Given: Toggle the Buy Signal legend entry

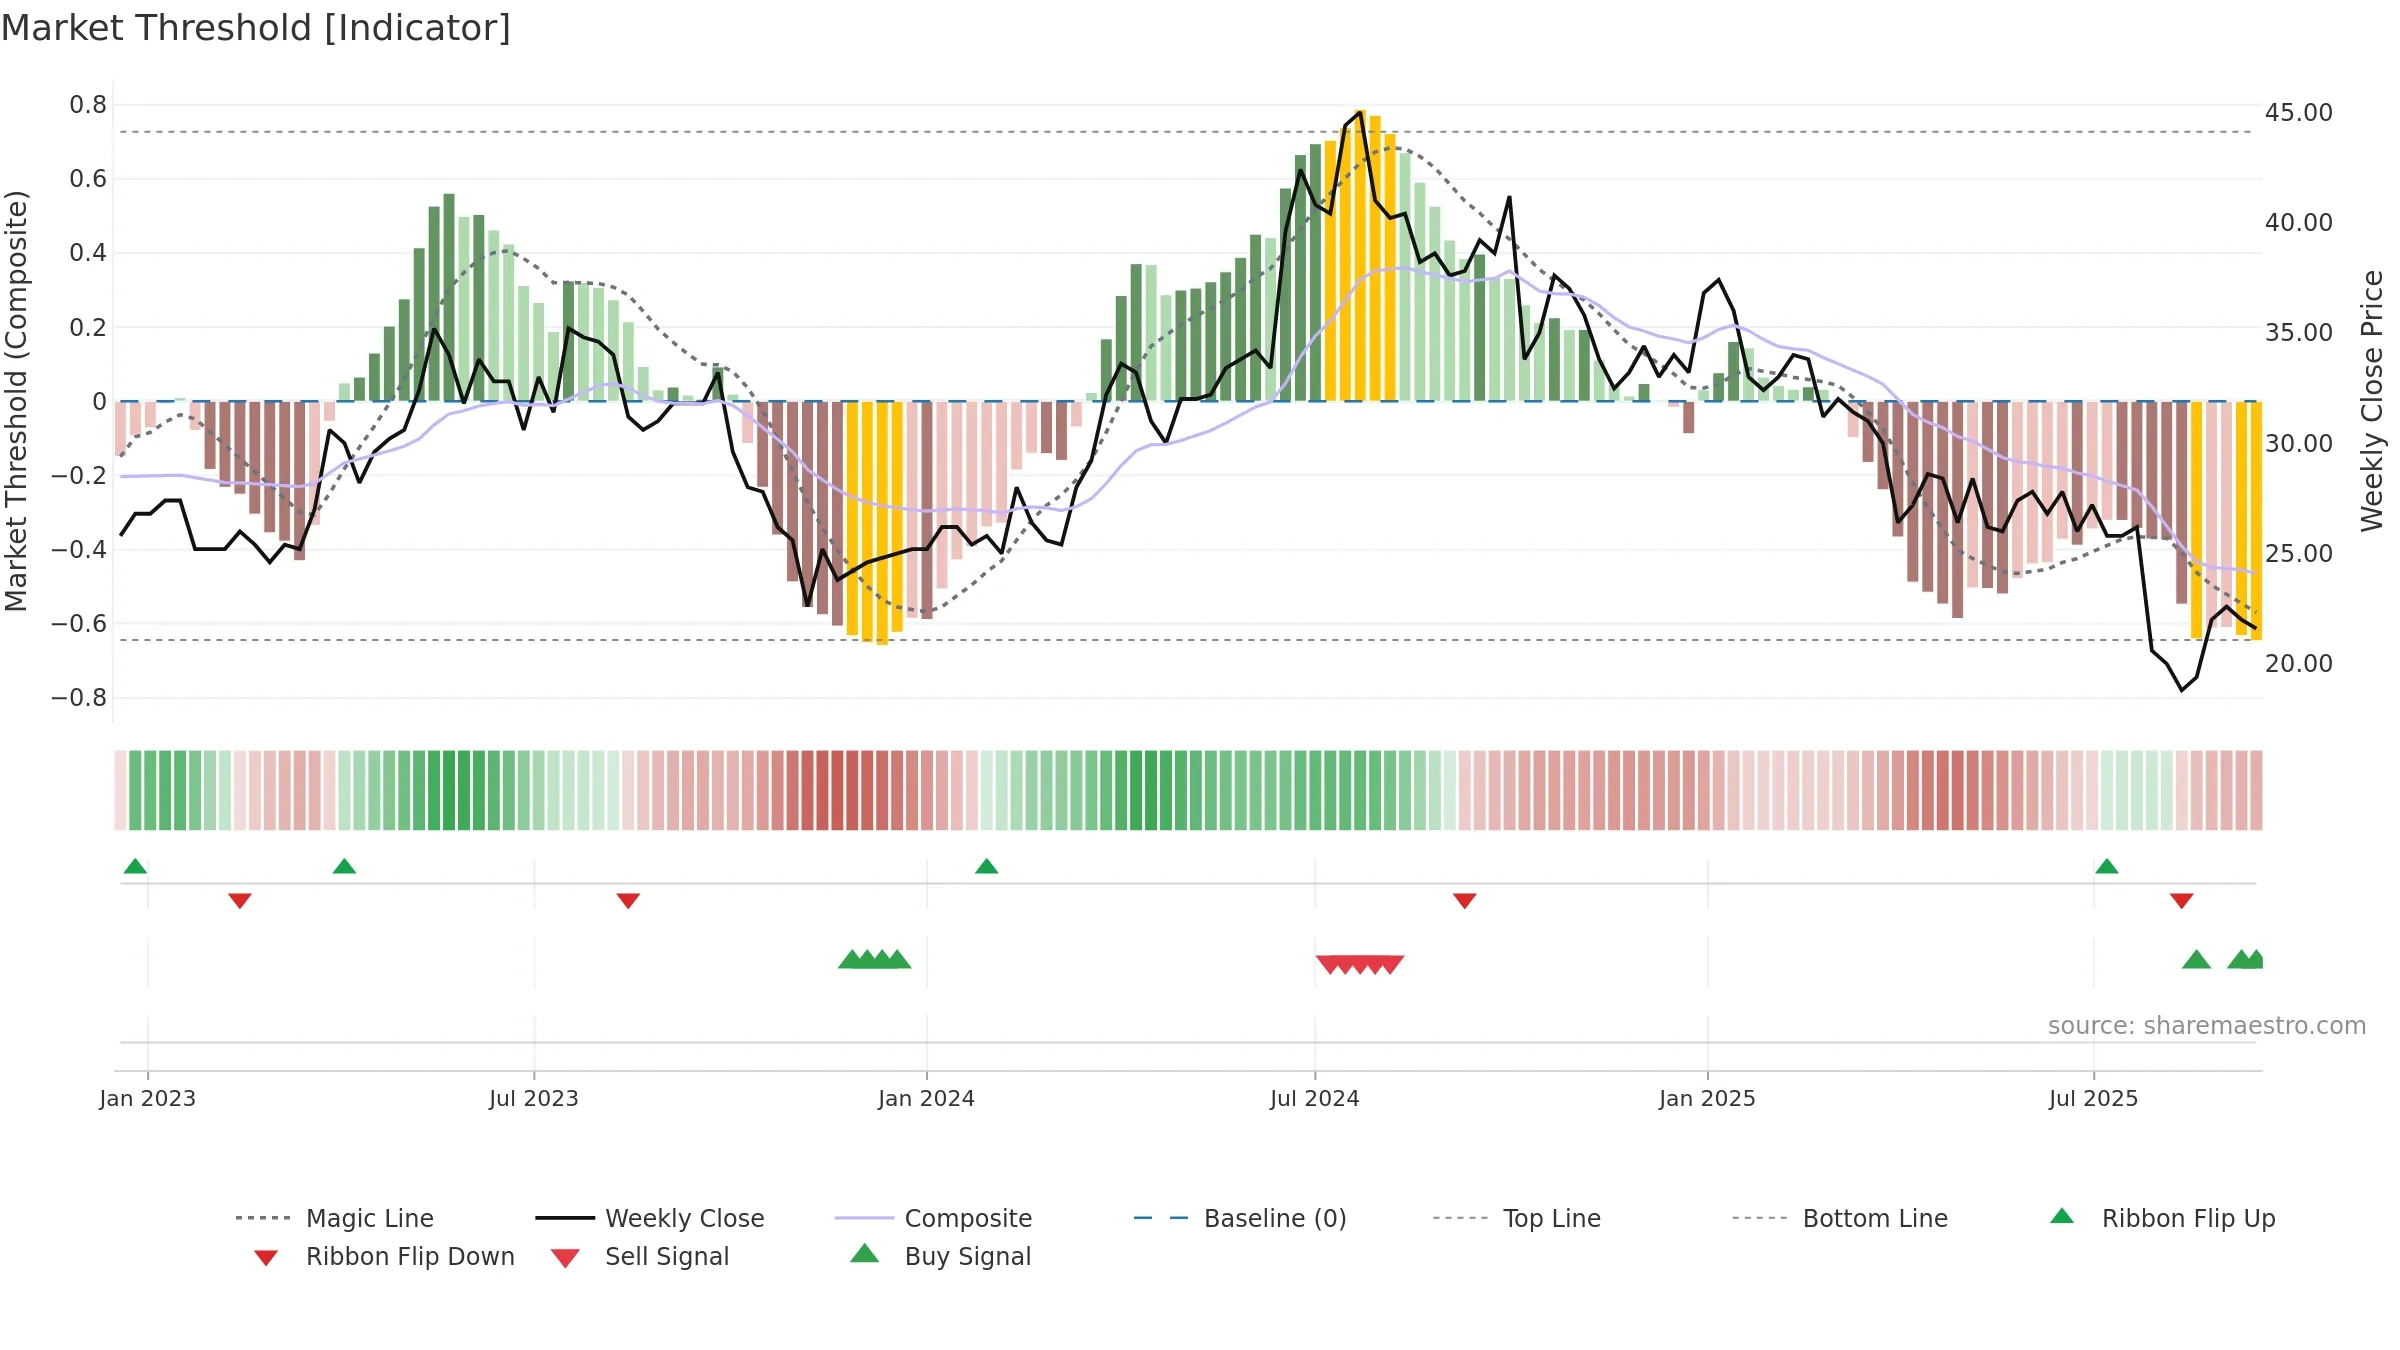Looking at the screenshot, I should 940,1256.
